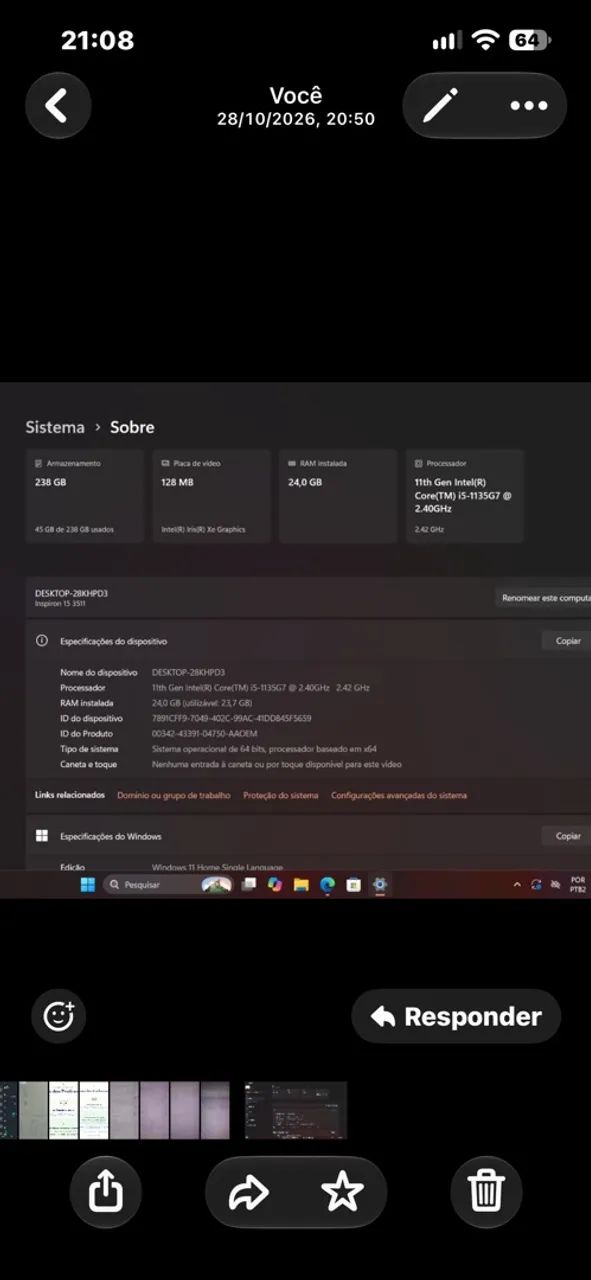Star this photo as a favorite
This screenshot has height=1280, width=591.
(342, 1192)
